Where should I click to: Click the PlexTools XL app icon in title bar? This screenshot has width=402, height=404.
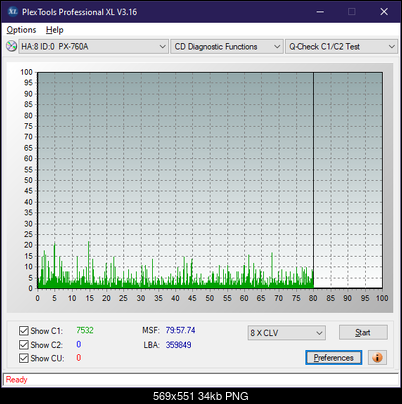12,12
